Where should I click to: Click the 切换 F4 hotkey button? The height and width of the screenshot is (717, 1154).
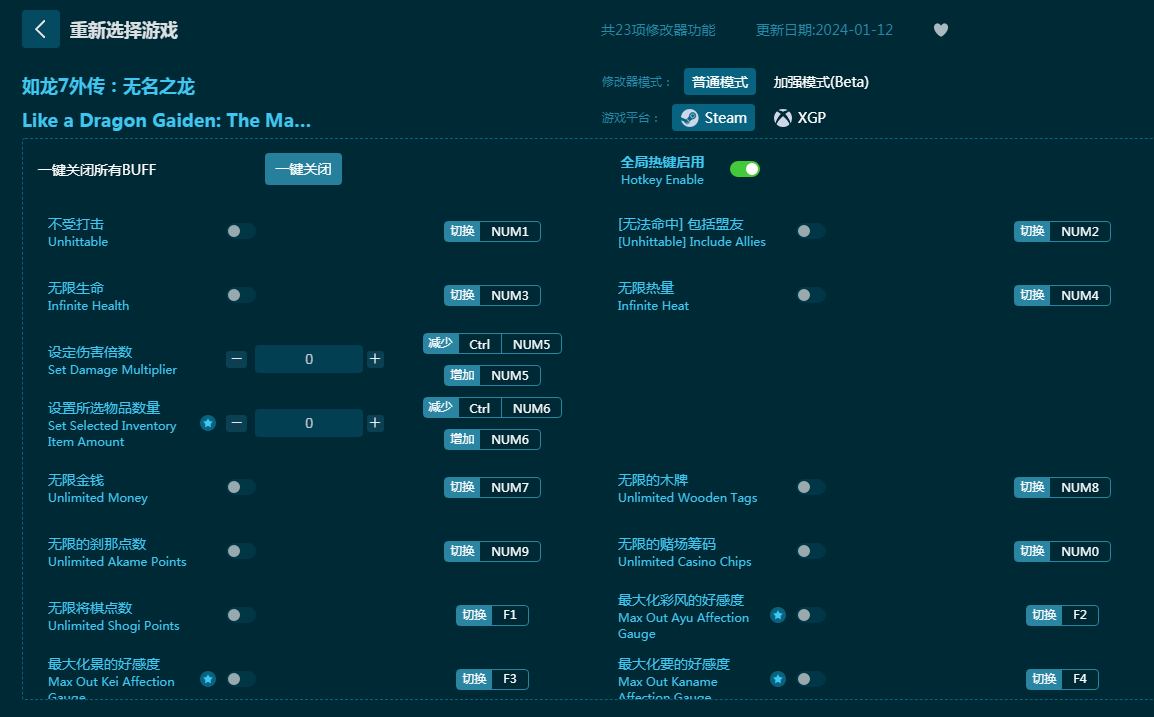coord(1062,679)
